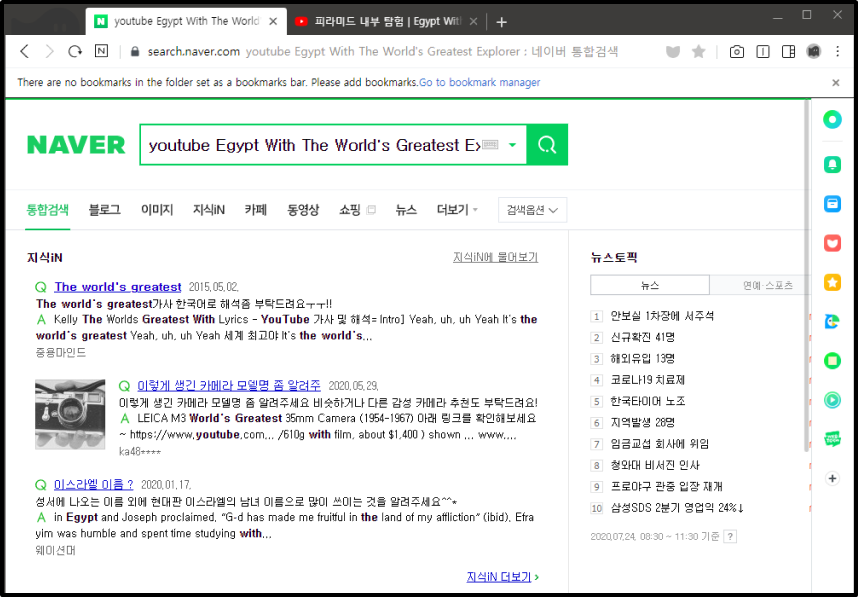
Task: Click the green magnifier search button
Action: pos(547,144)
